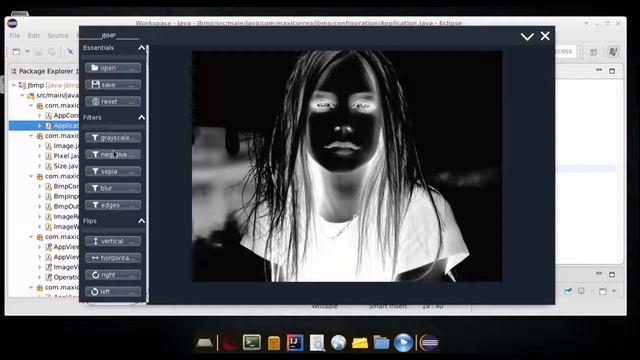This screenshot has height=360, width=640.
Task: Click the open button in JBMP
Action: pyautogui.click(x=113, y=68)
